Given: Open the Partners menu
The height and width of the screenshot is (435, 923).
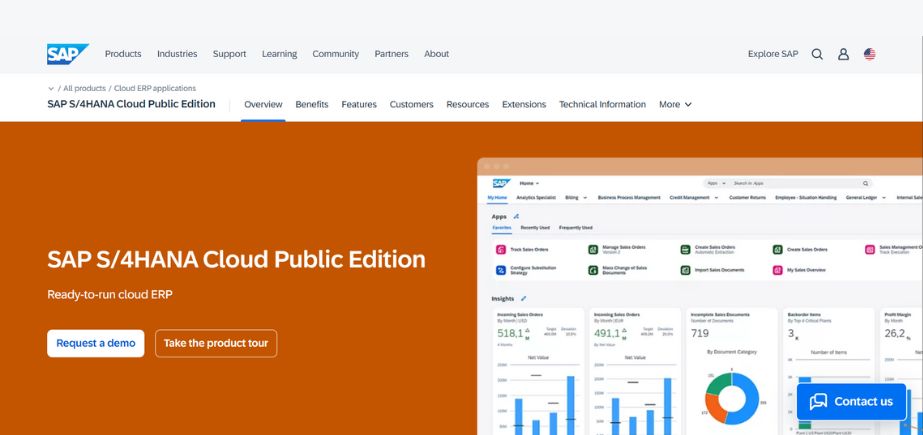Looking at the screenshot, I should pyautogui.click(x=391, y=54).
